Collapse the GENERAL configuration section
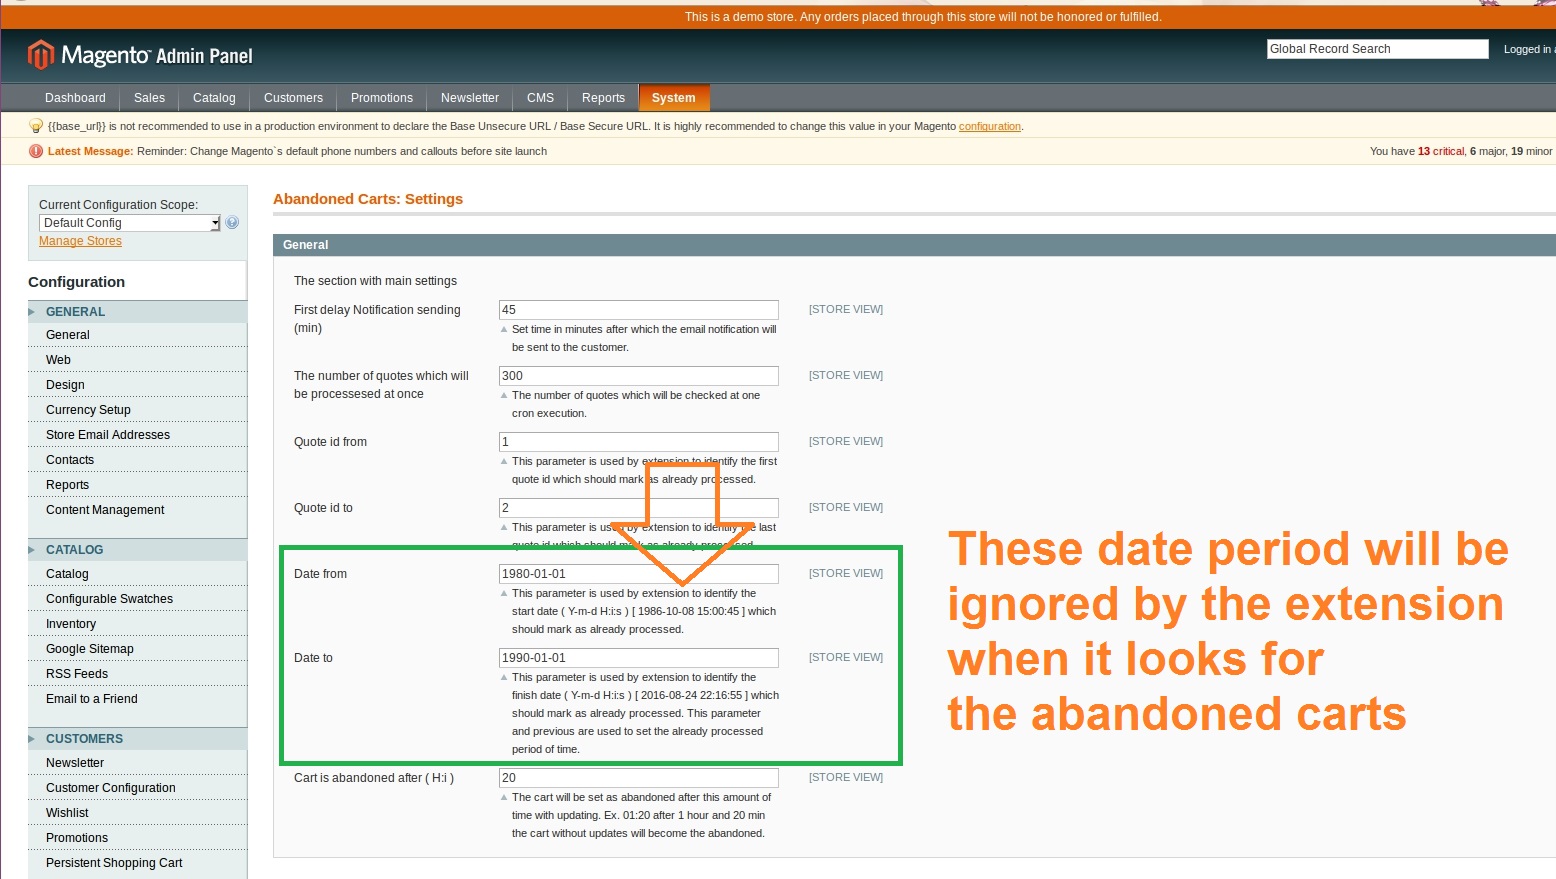The height and width of the screenshot is (879, 1556). [138, 312]
